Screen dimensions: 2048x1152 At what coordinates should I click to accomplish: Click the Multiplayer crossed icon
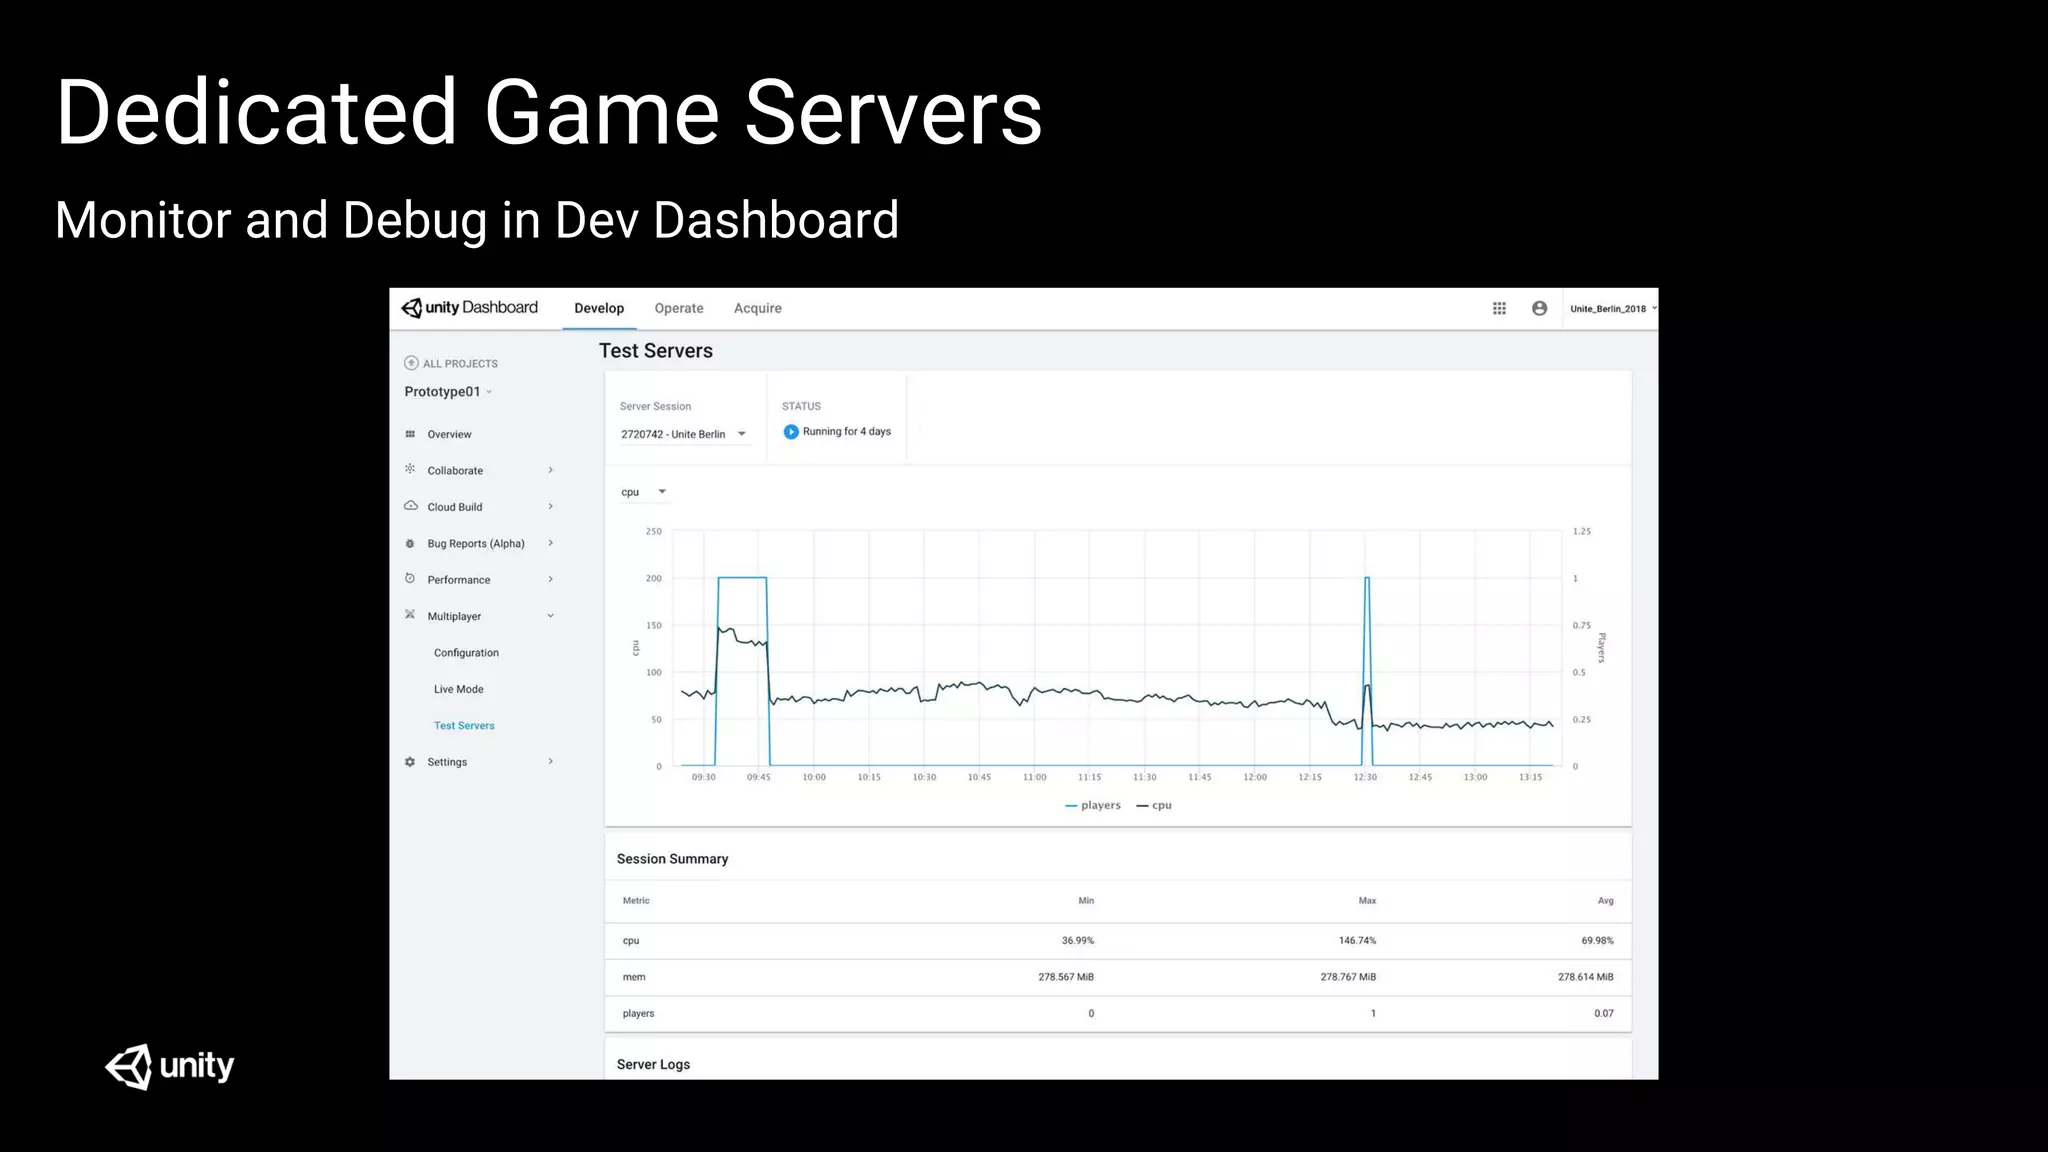pyautogui.click(x=410, y=615)
